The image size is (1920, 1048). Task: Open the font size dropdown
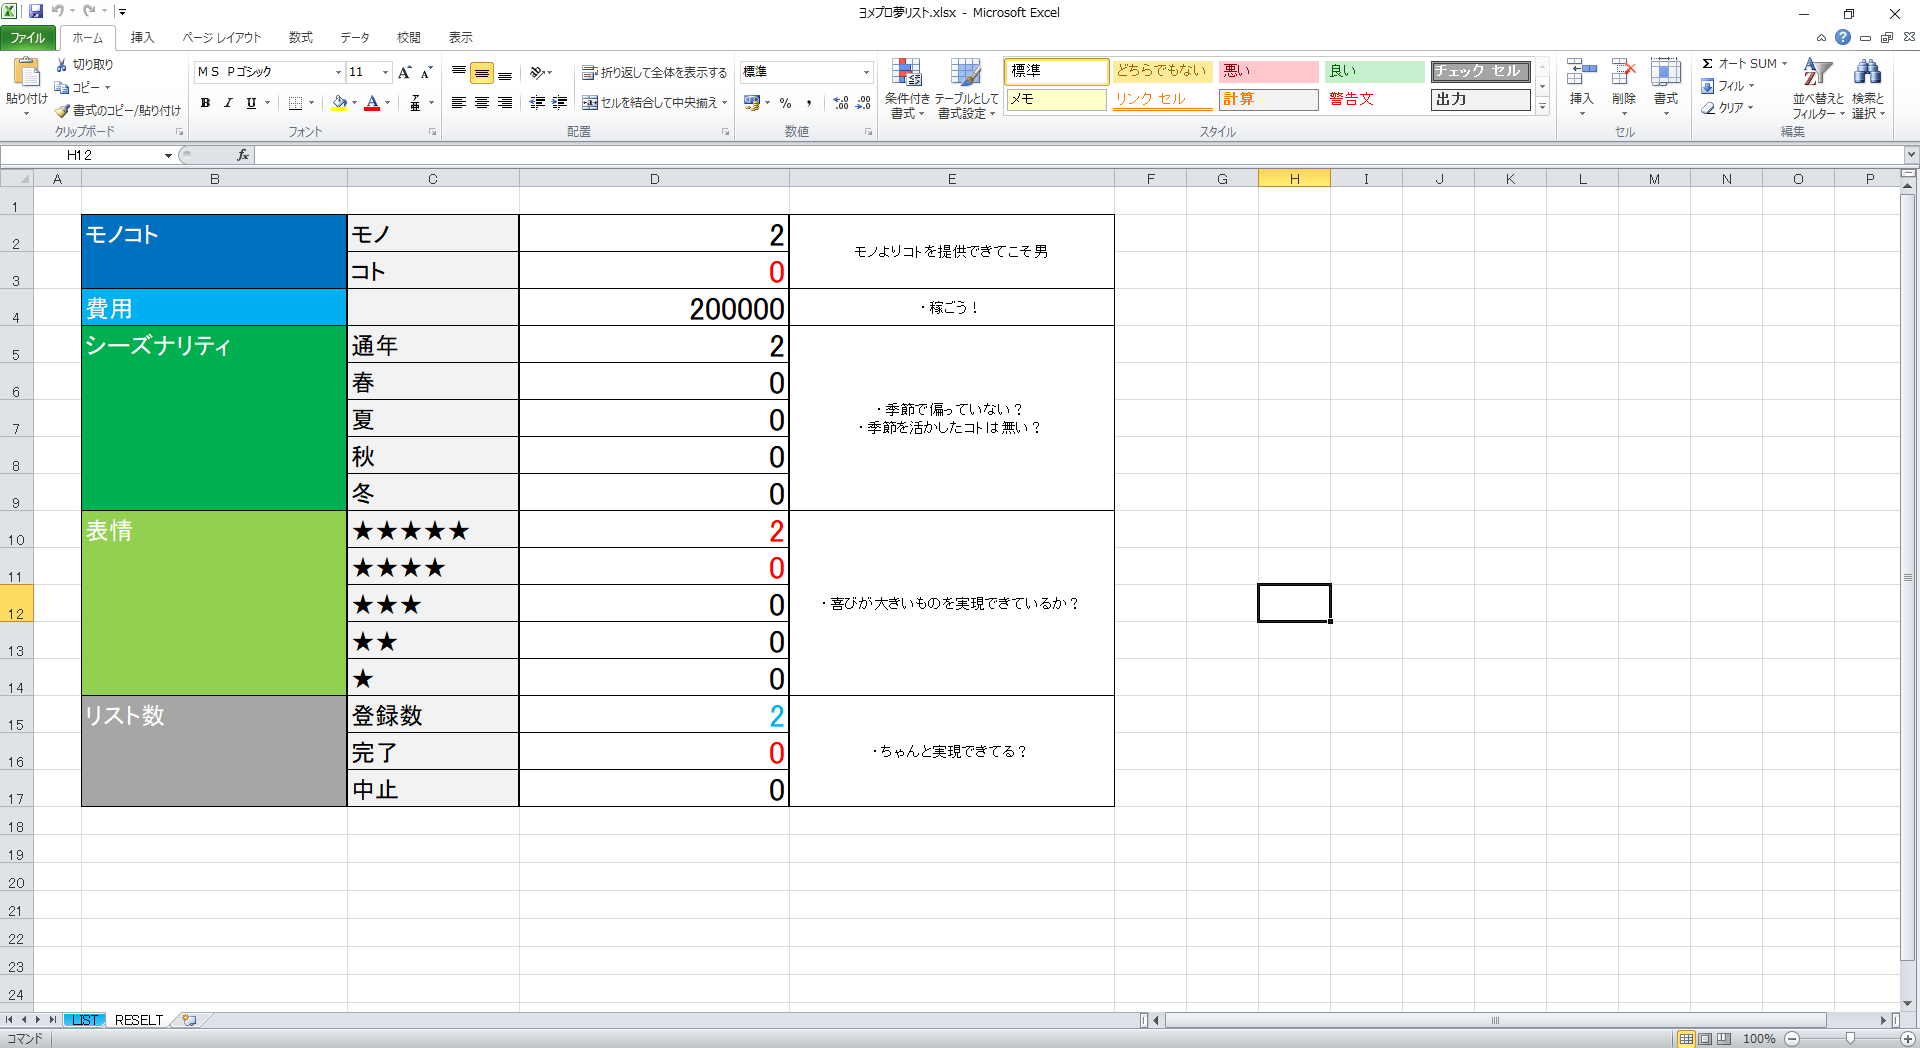(x=385, y=72)
